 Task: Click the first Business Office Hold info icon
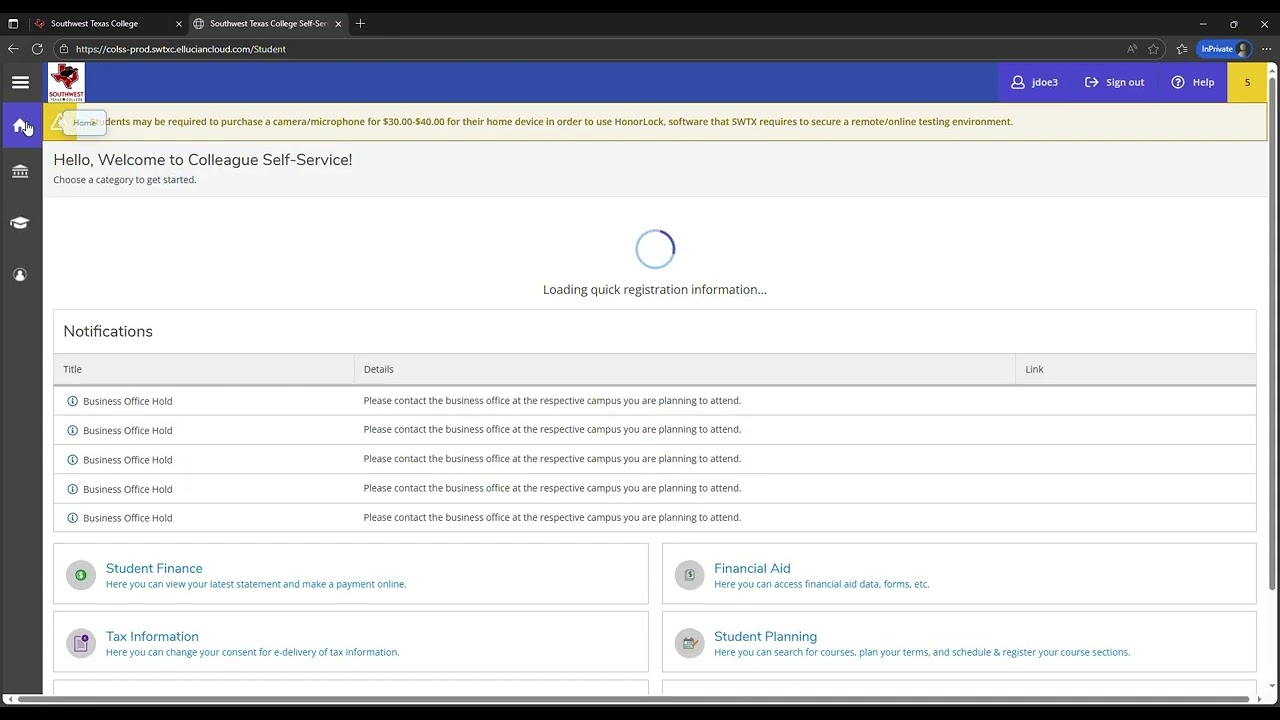pos(72,401)
